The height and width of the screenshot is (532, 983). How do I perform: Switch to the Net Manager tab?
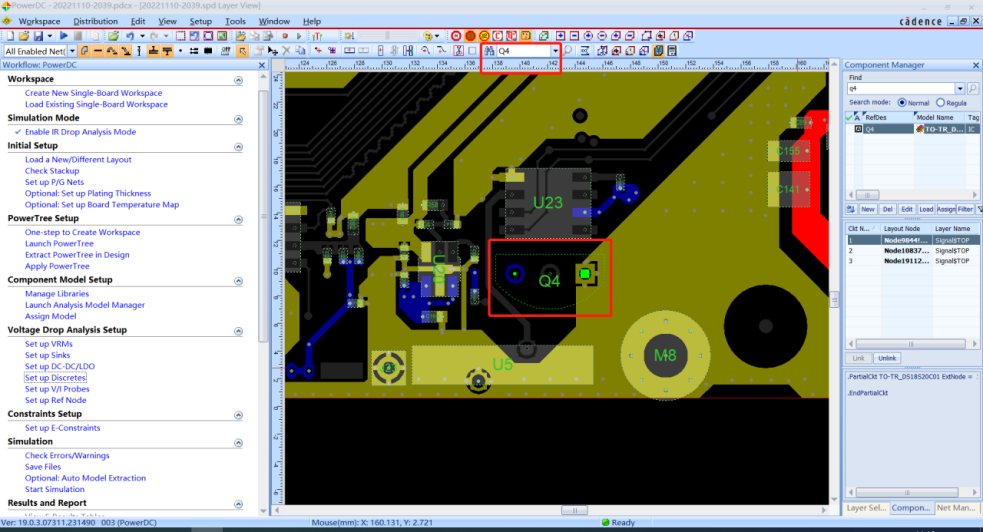[x=956, y=508]
